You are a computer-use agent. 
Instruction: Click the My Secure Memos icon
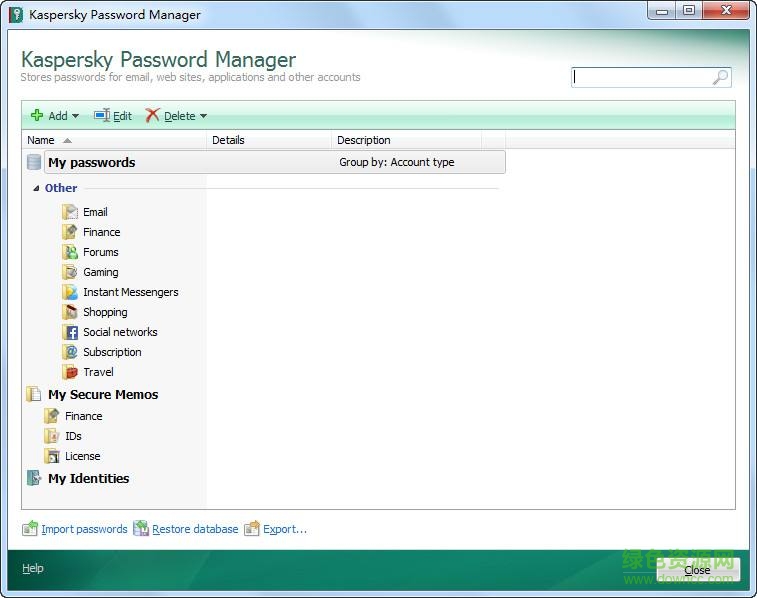pyautogui.click(x=34, y=394)
